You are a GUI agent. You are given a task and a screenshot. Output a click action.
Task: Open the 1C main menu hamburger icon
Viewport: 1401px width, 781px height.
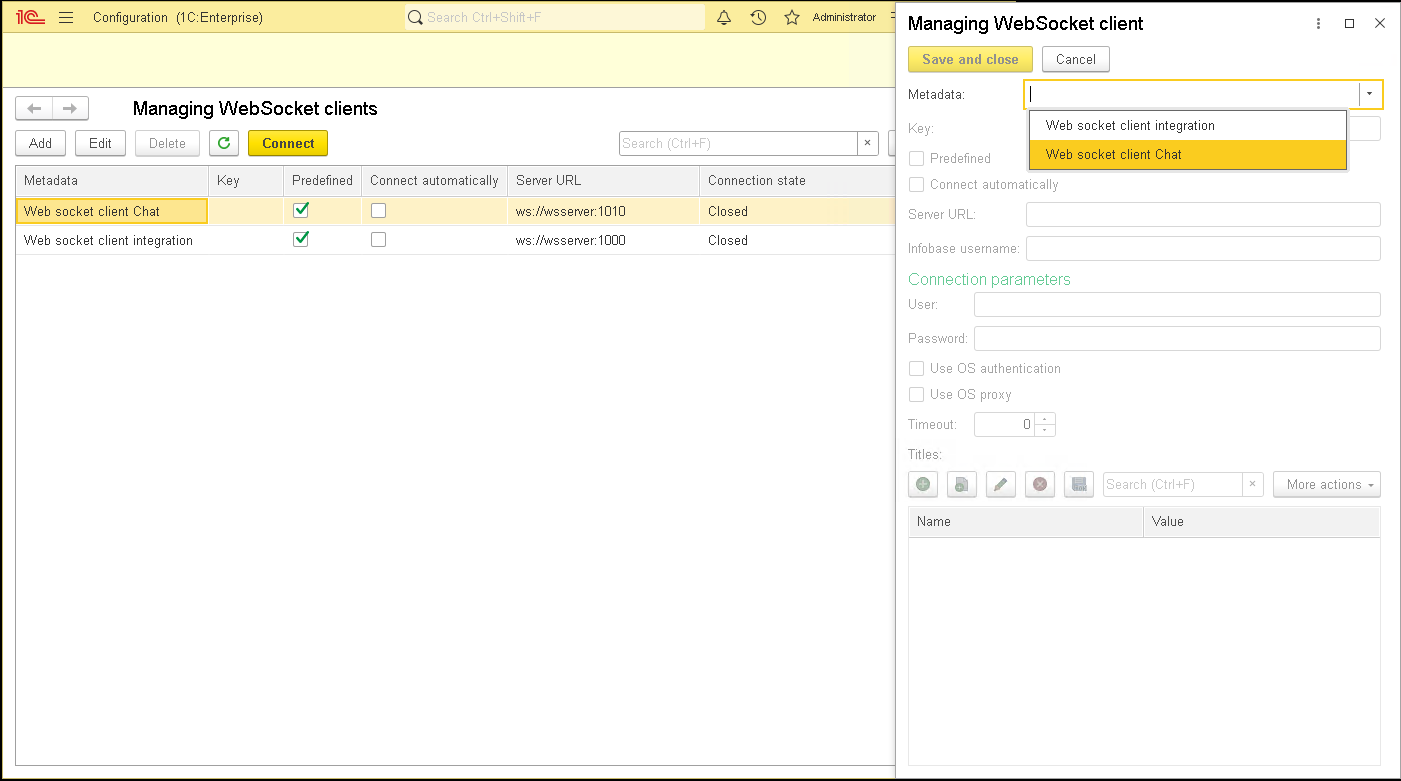click(x=66, y=17)
